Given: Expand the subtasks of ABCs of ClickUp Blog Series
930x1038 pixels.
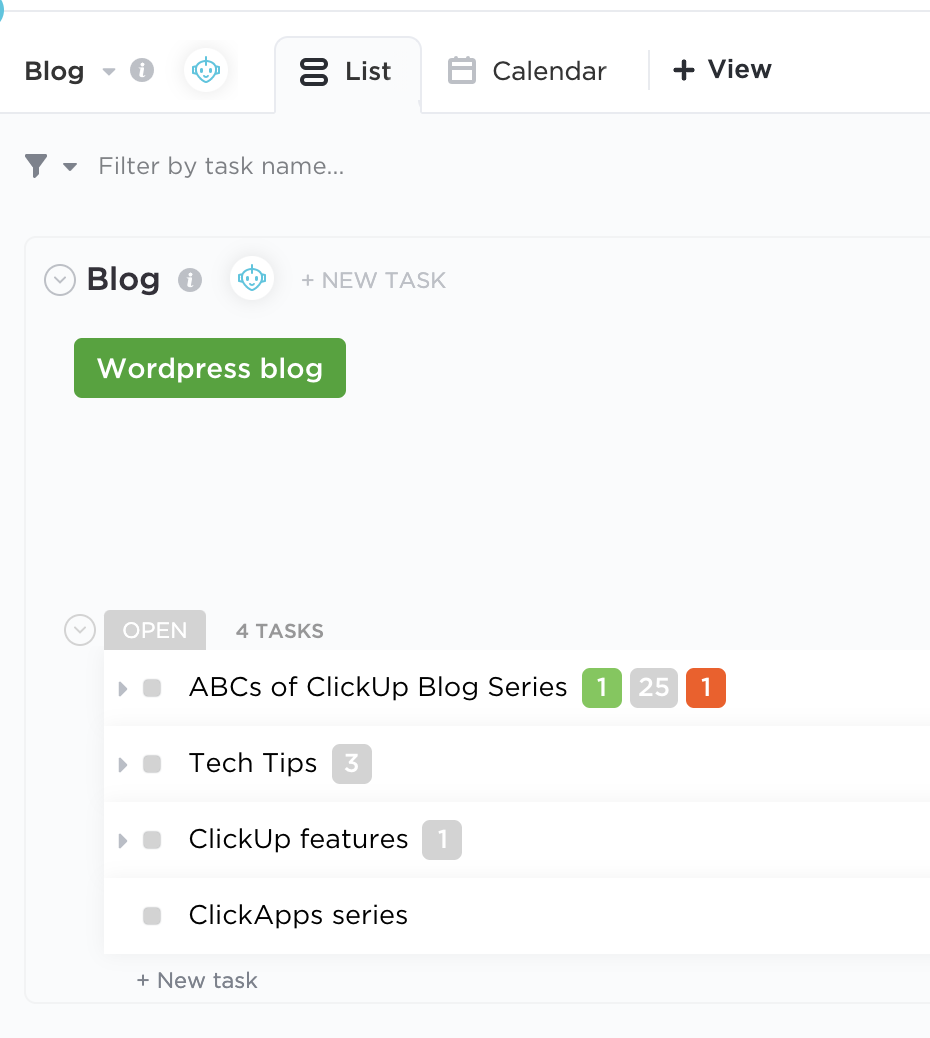Looking at the screenshot, I should 122,688.
